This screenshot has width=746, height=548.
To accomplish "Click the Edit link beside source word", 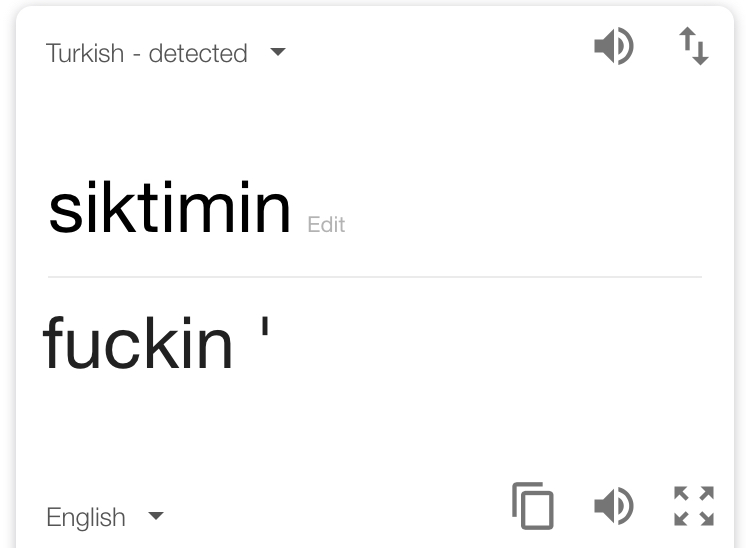I will (x=326, y=225).
